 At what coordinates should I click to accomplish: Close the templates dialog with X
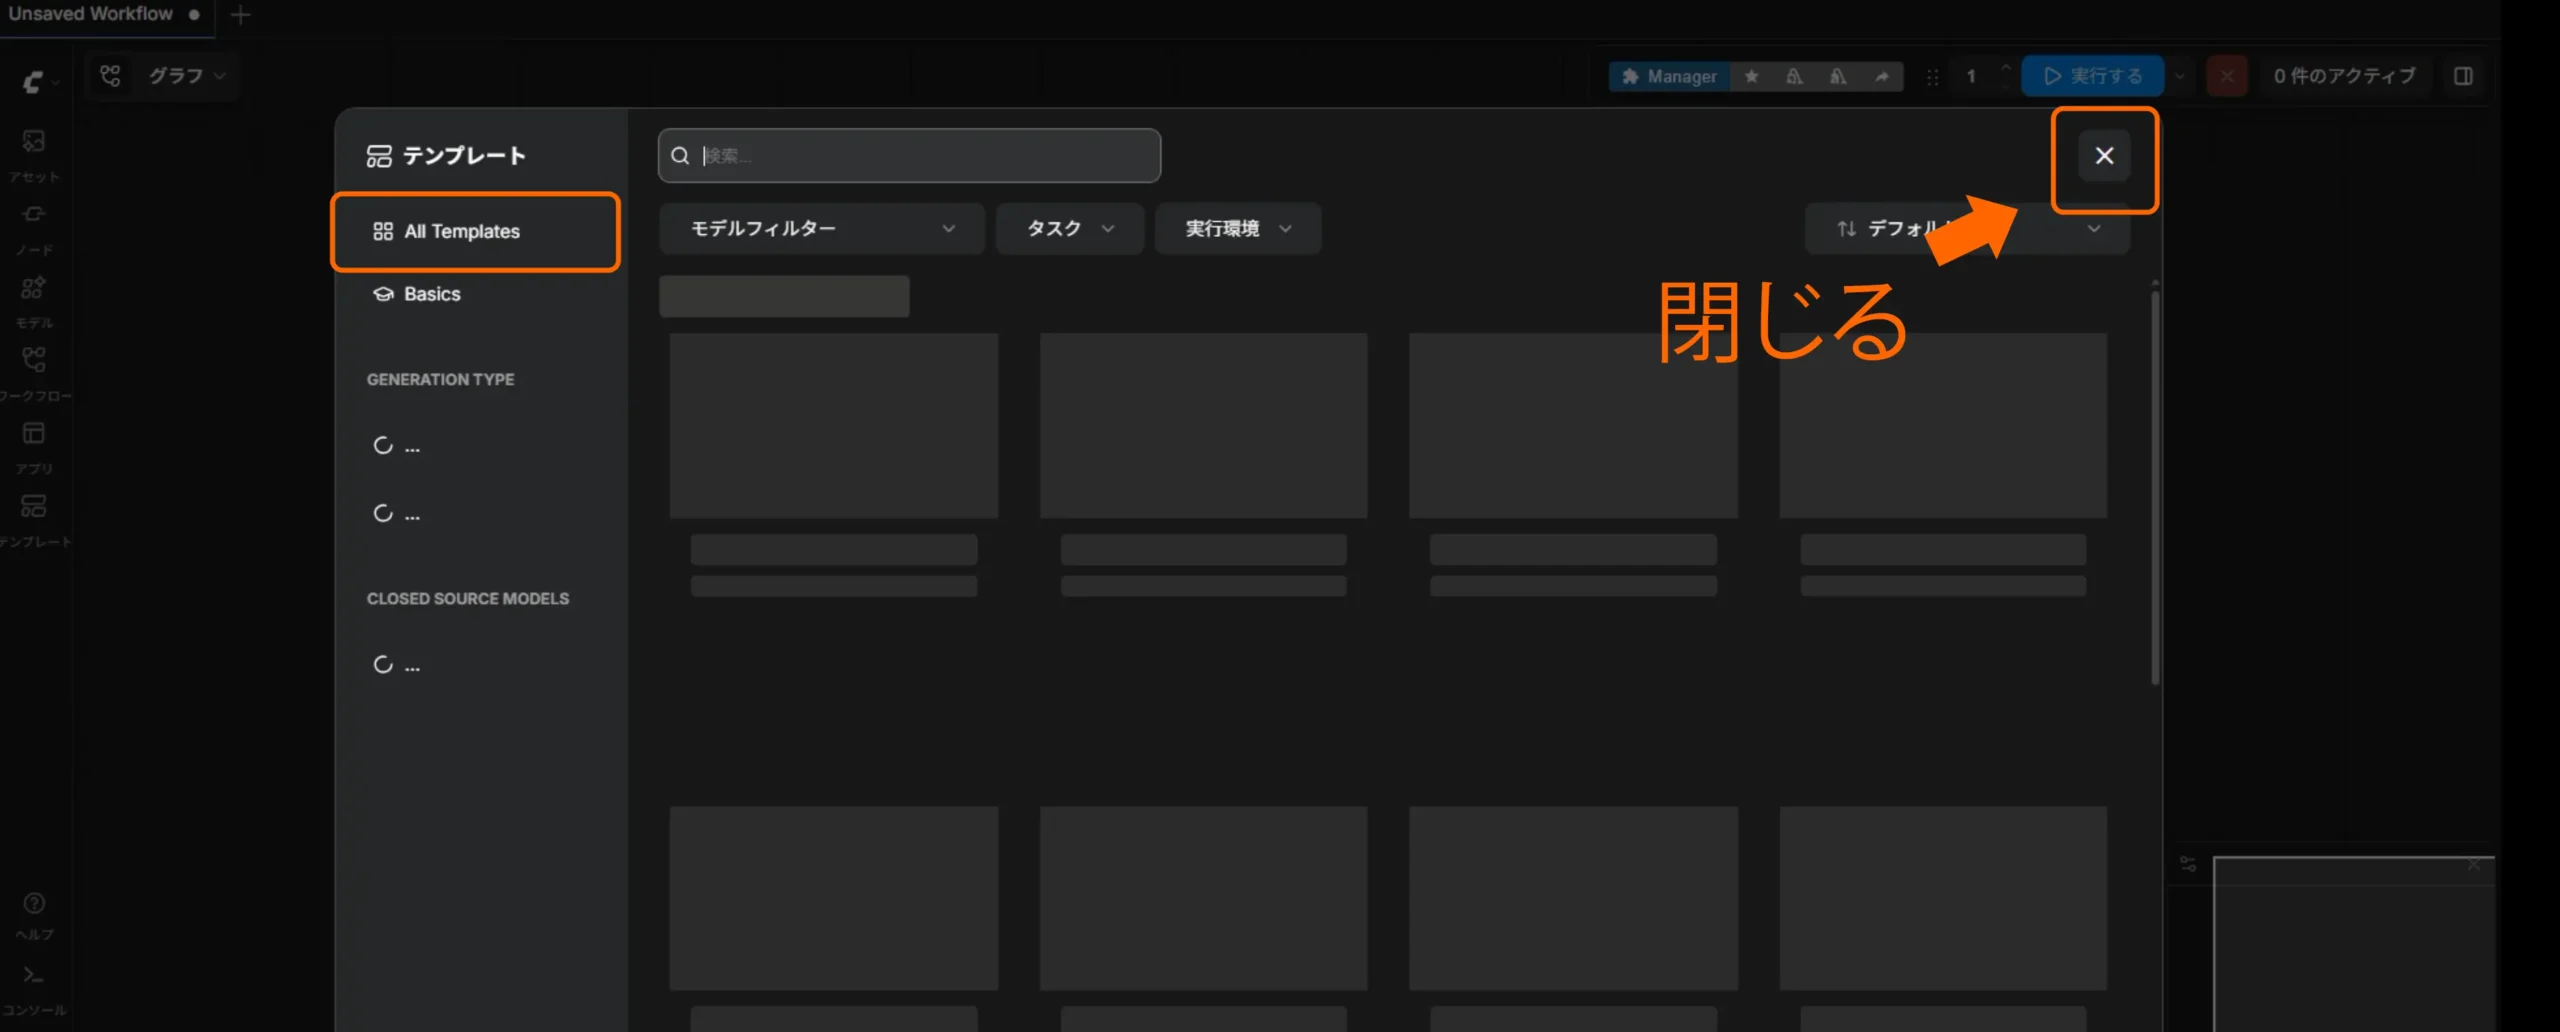(2104, 156)
